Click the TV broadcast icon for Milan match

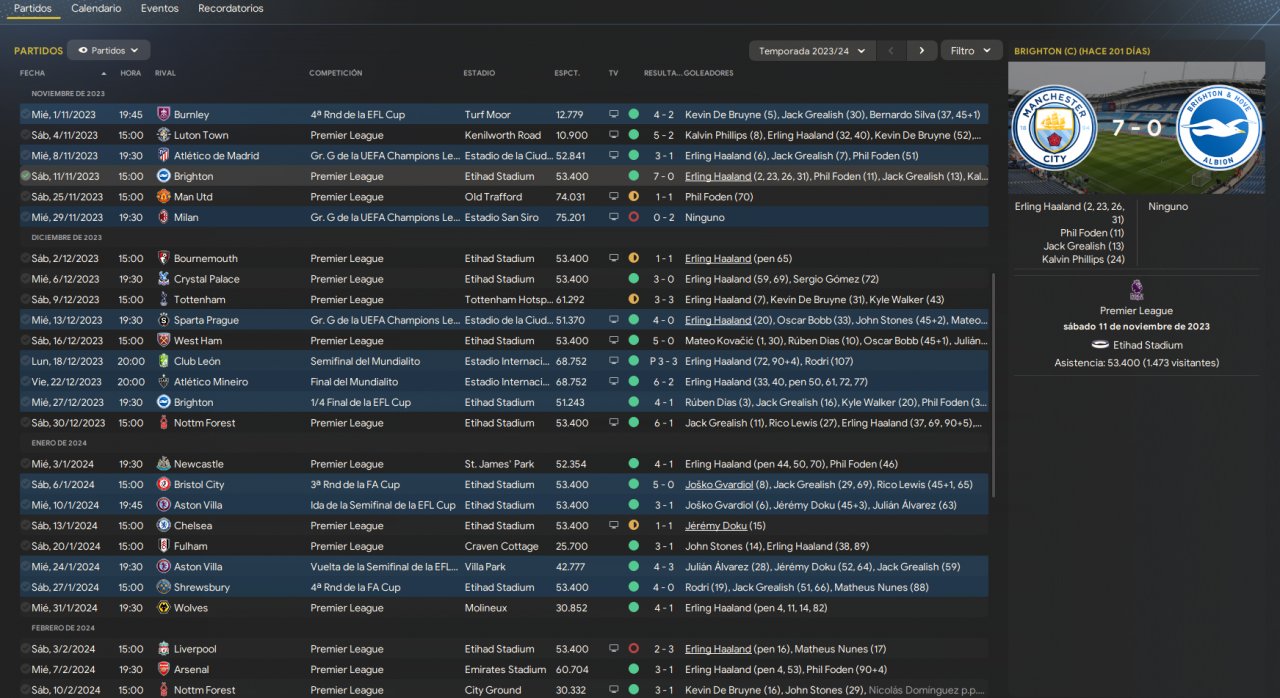[614, 217]
